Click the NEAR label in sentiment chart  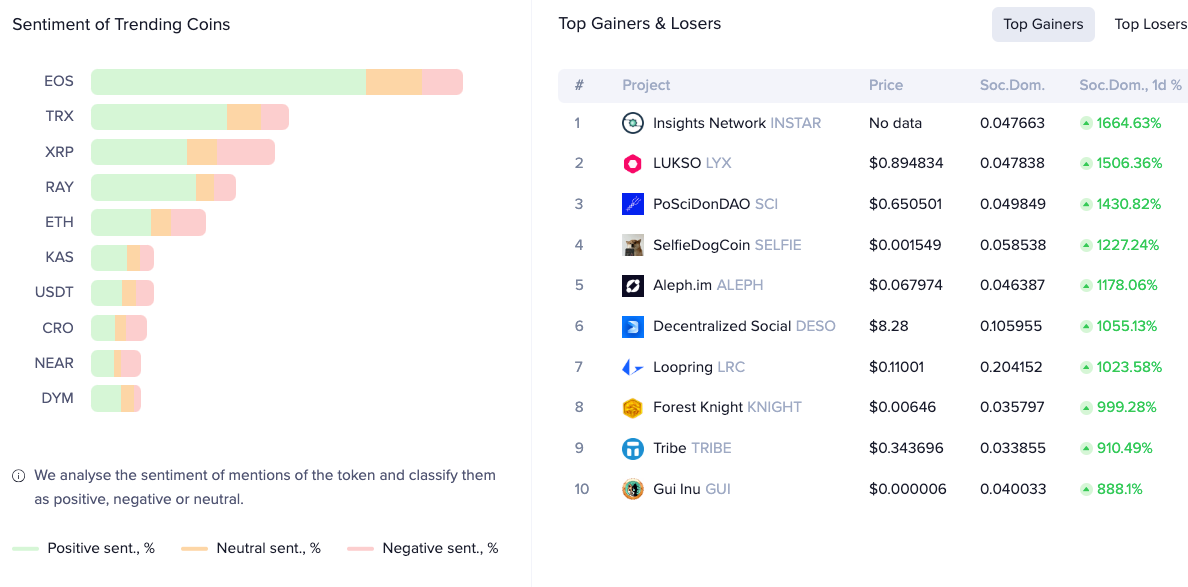[55, 364]
